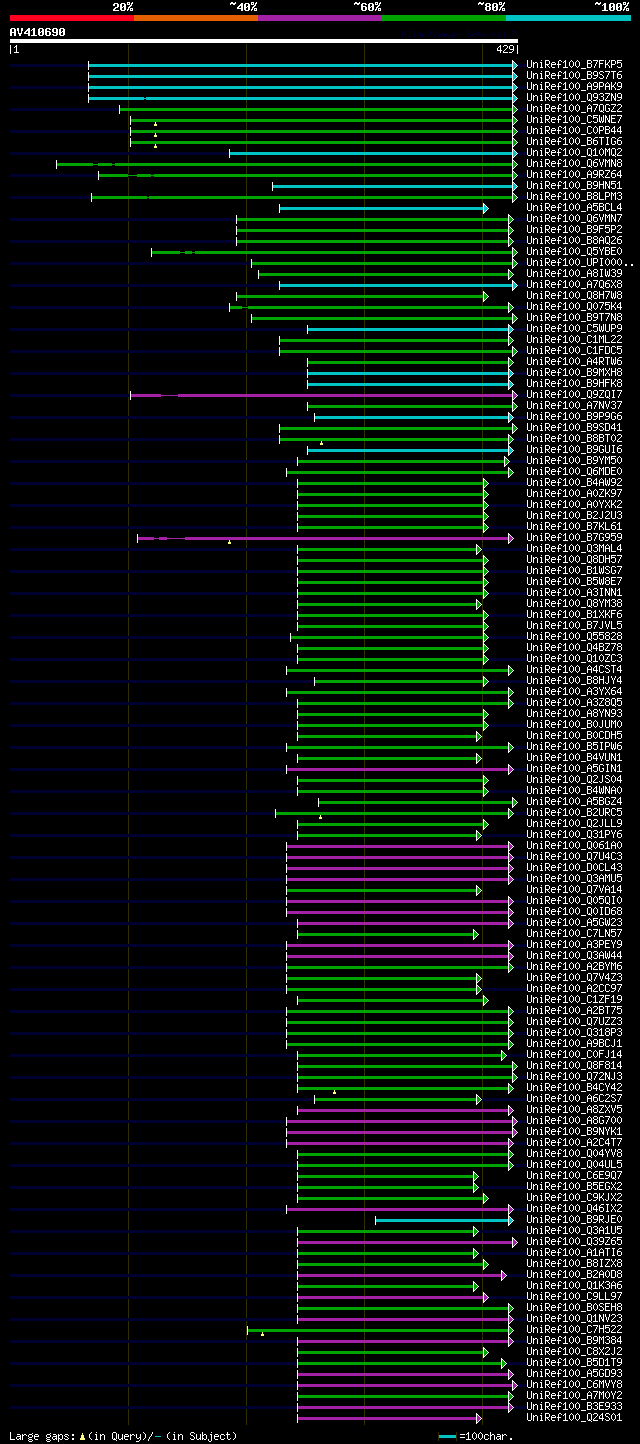Select the UniRef100_A5GD93 label

(x=574, y=1374)
